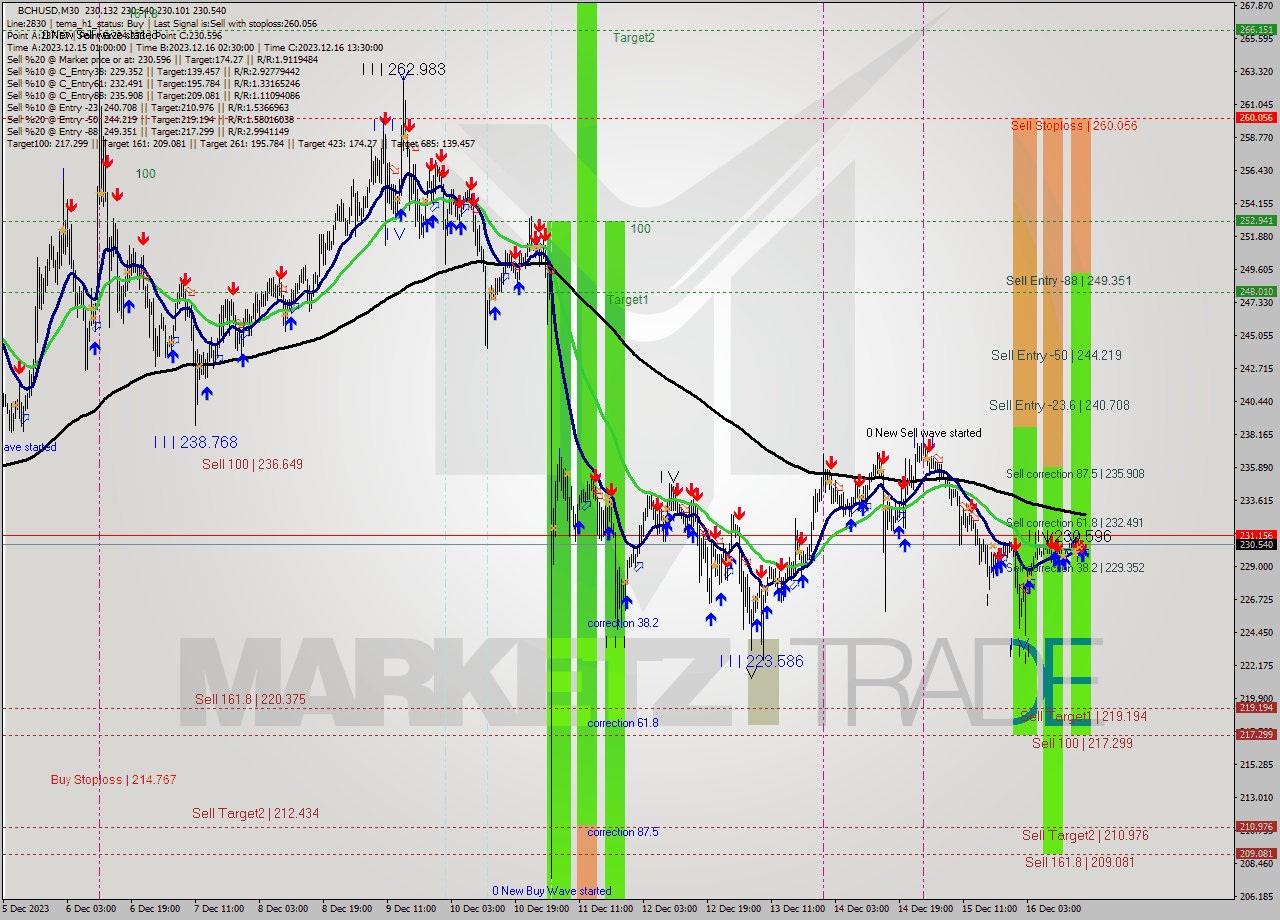Screen dimensions: 1280x920
Task: Click the '13 Dec 11:00' time axis label
Action: pyautogui.click(x=797, y=909)
